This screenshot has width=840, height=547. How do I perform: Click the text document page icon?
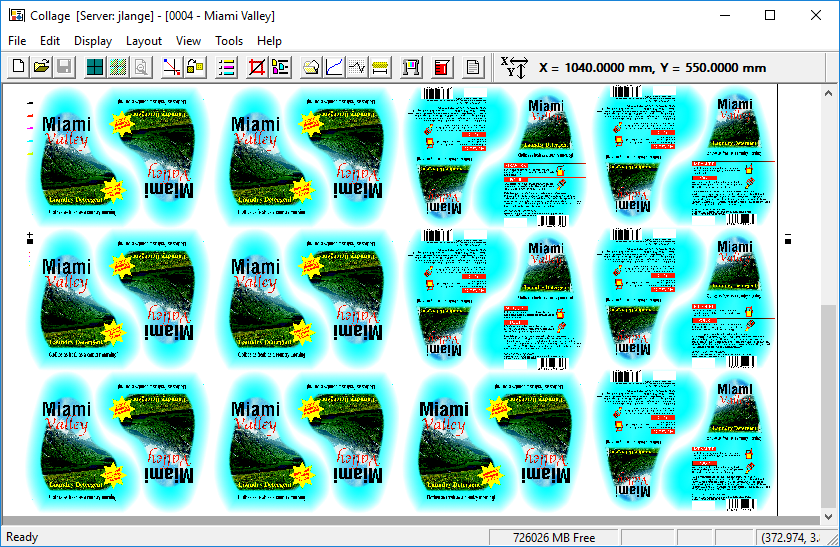(x=475, y=68)
